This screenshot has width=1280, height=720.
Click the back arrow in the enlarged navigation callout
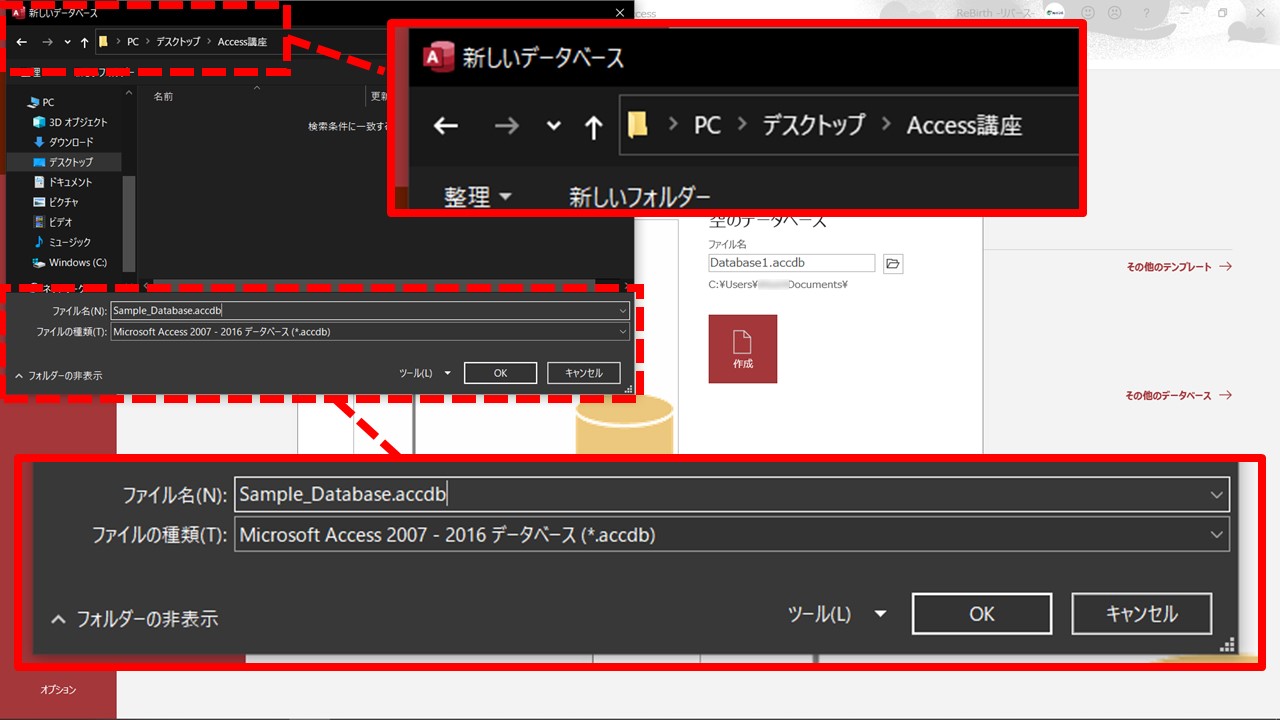click(x=445, y=126)
